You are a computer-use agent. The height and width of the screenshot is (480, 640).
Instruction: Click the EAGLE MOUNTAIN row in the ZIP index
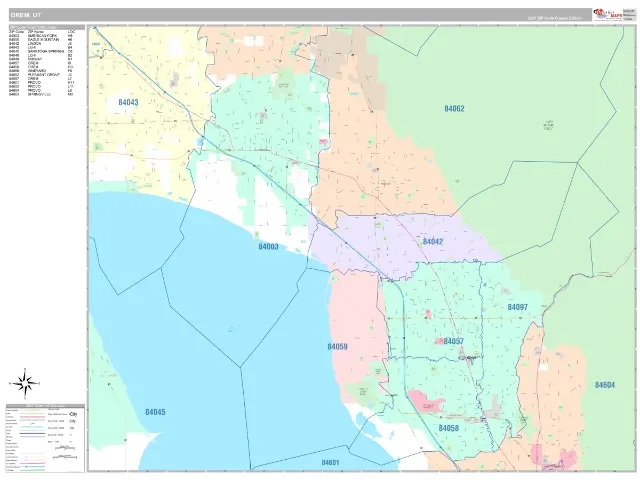[41, 40]
